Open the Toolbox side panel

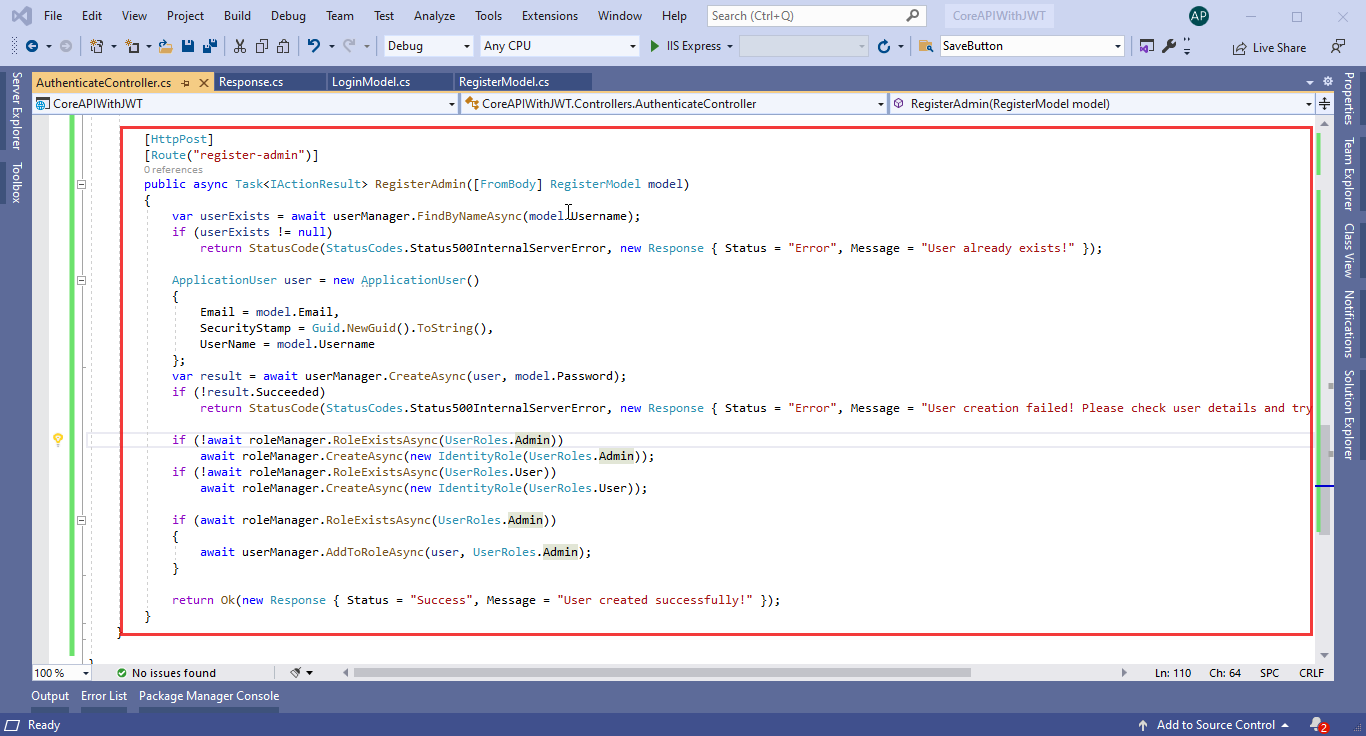point(15,183)
